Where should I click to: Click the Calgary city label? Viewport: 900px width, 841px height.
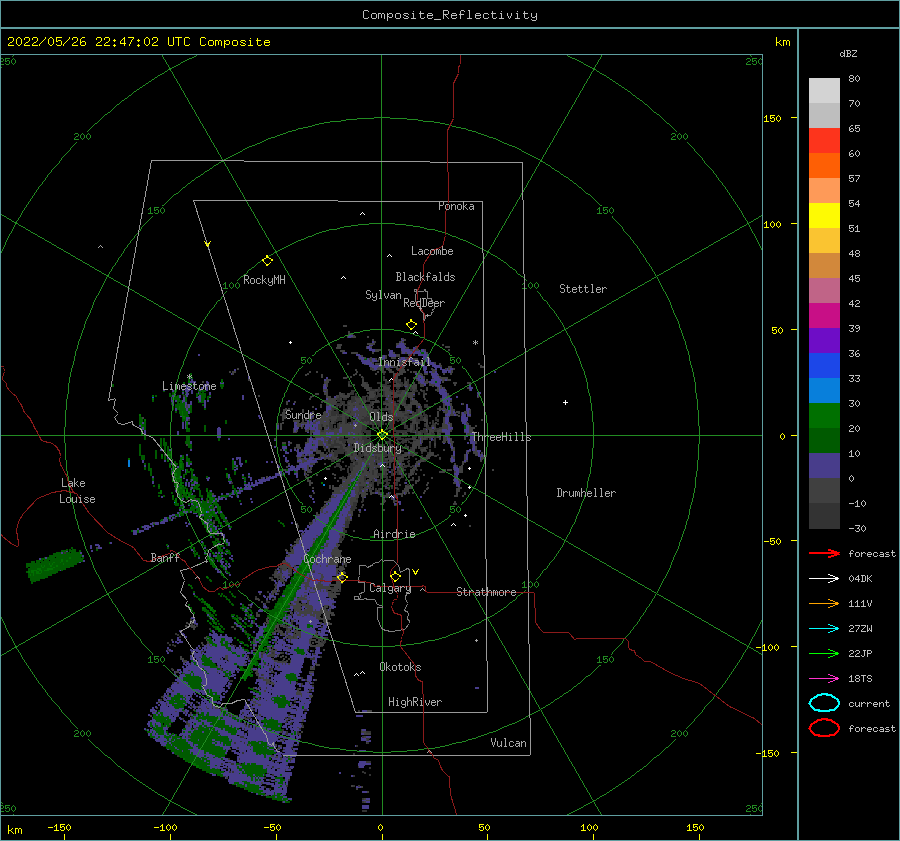[x=390, y=588]
